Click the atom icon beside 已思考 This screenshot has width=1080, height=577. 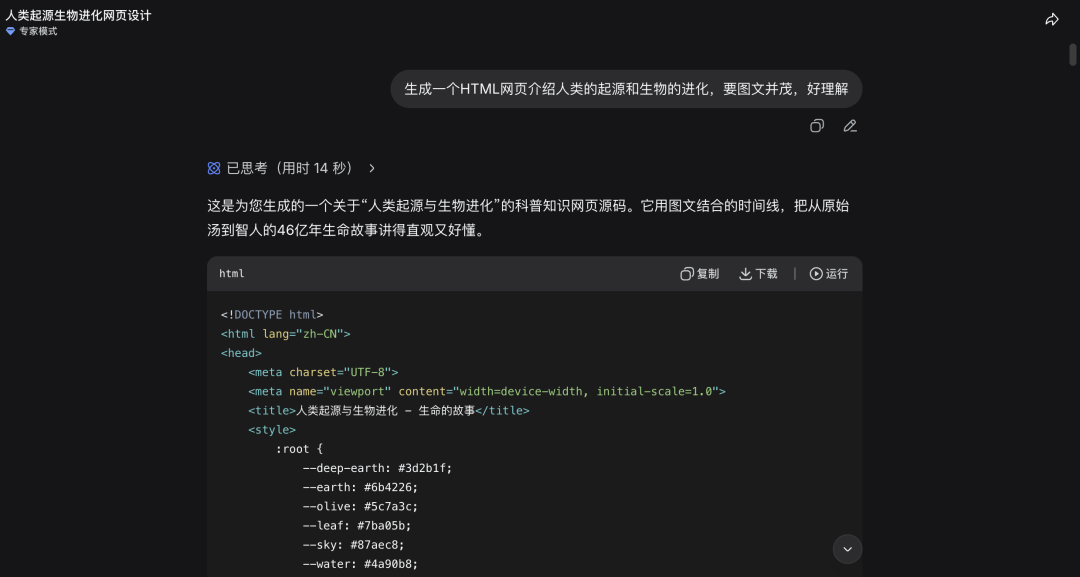tap(214, 168)
